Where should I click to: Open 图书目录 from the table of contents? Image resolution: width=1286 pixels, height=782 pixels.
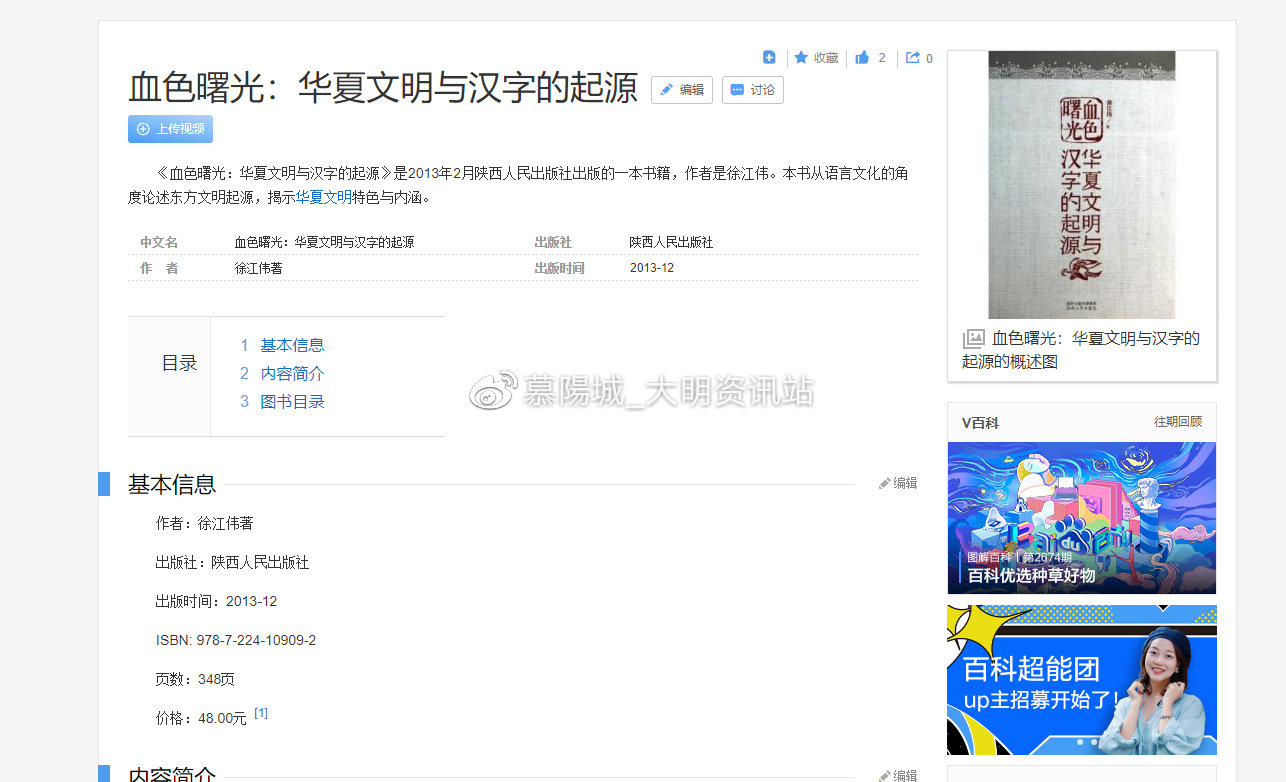tap(292, 401)
